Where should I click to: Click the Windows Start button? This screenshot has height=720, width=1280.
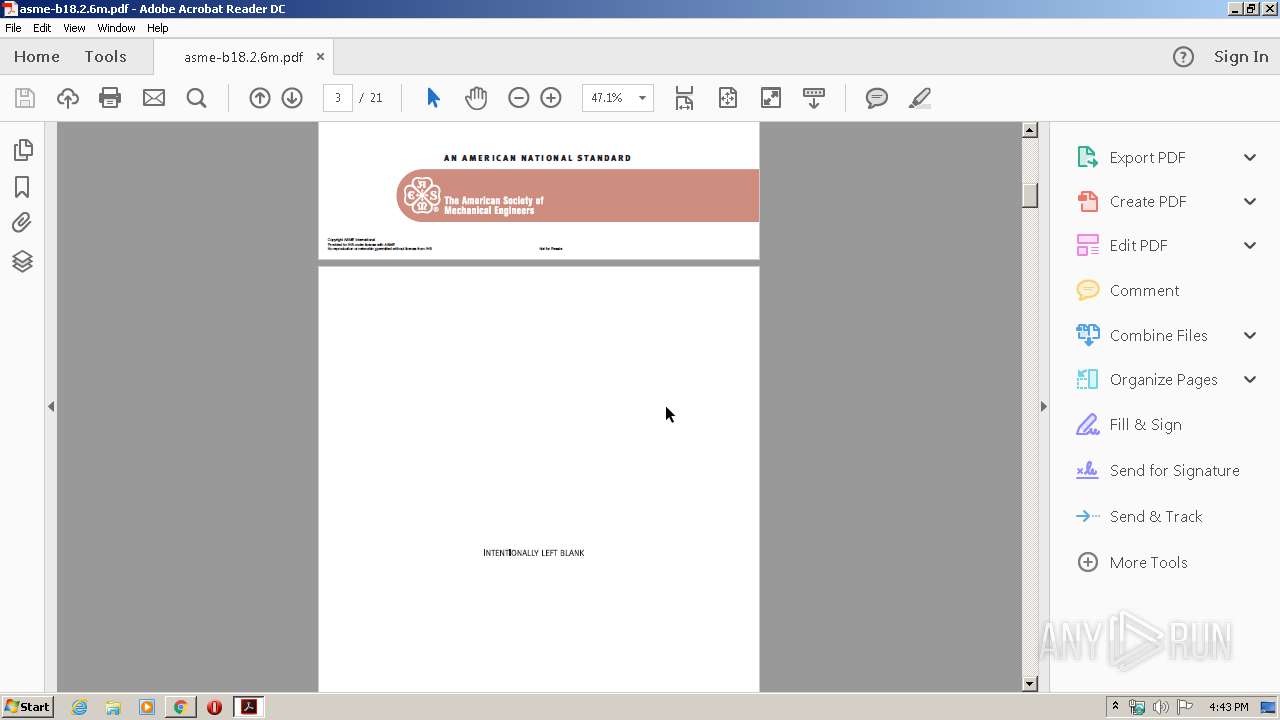click(x=27, y=707)
